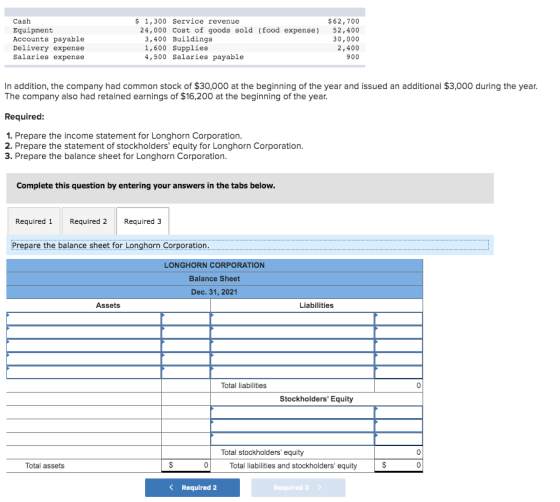
Task: Click the fourth asset name dropdown cell
Action: point(84,359)
